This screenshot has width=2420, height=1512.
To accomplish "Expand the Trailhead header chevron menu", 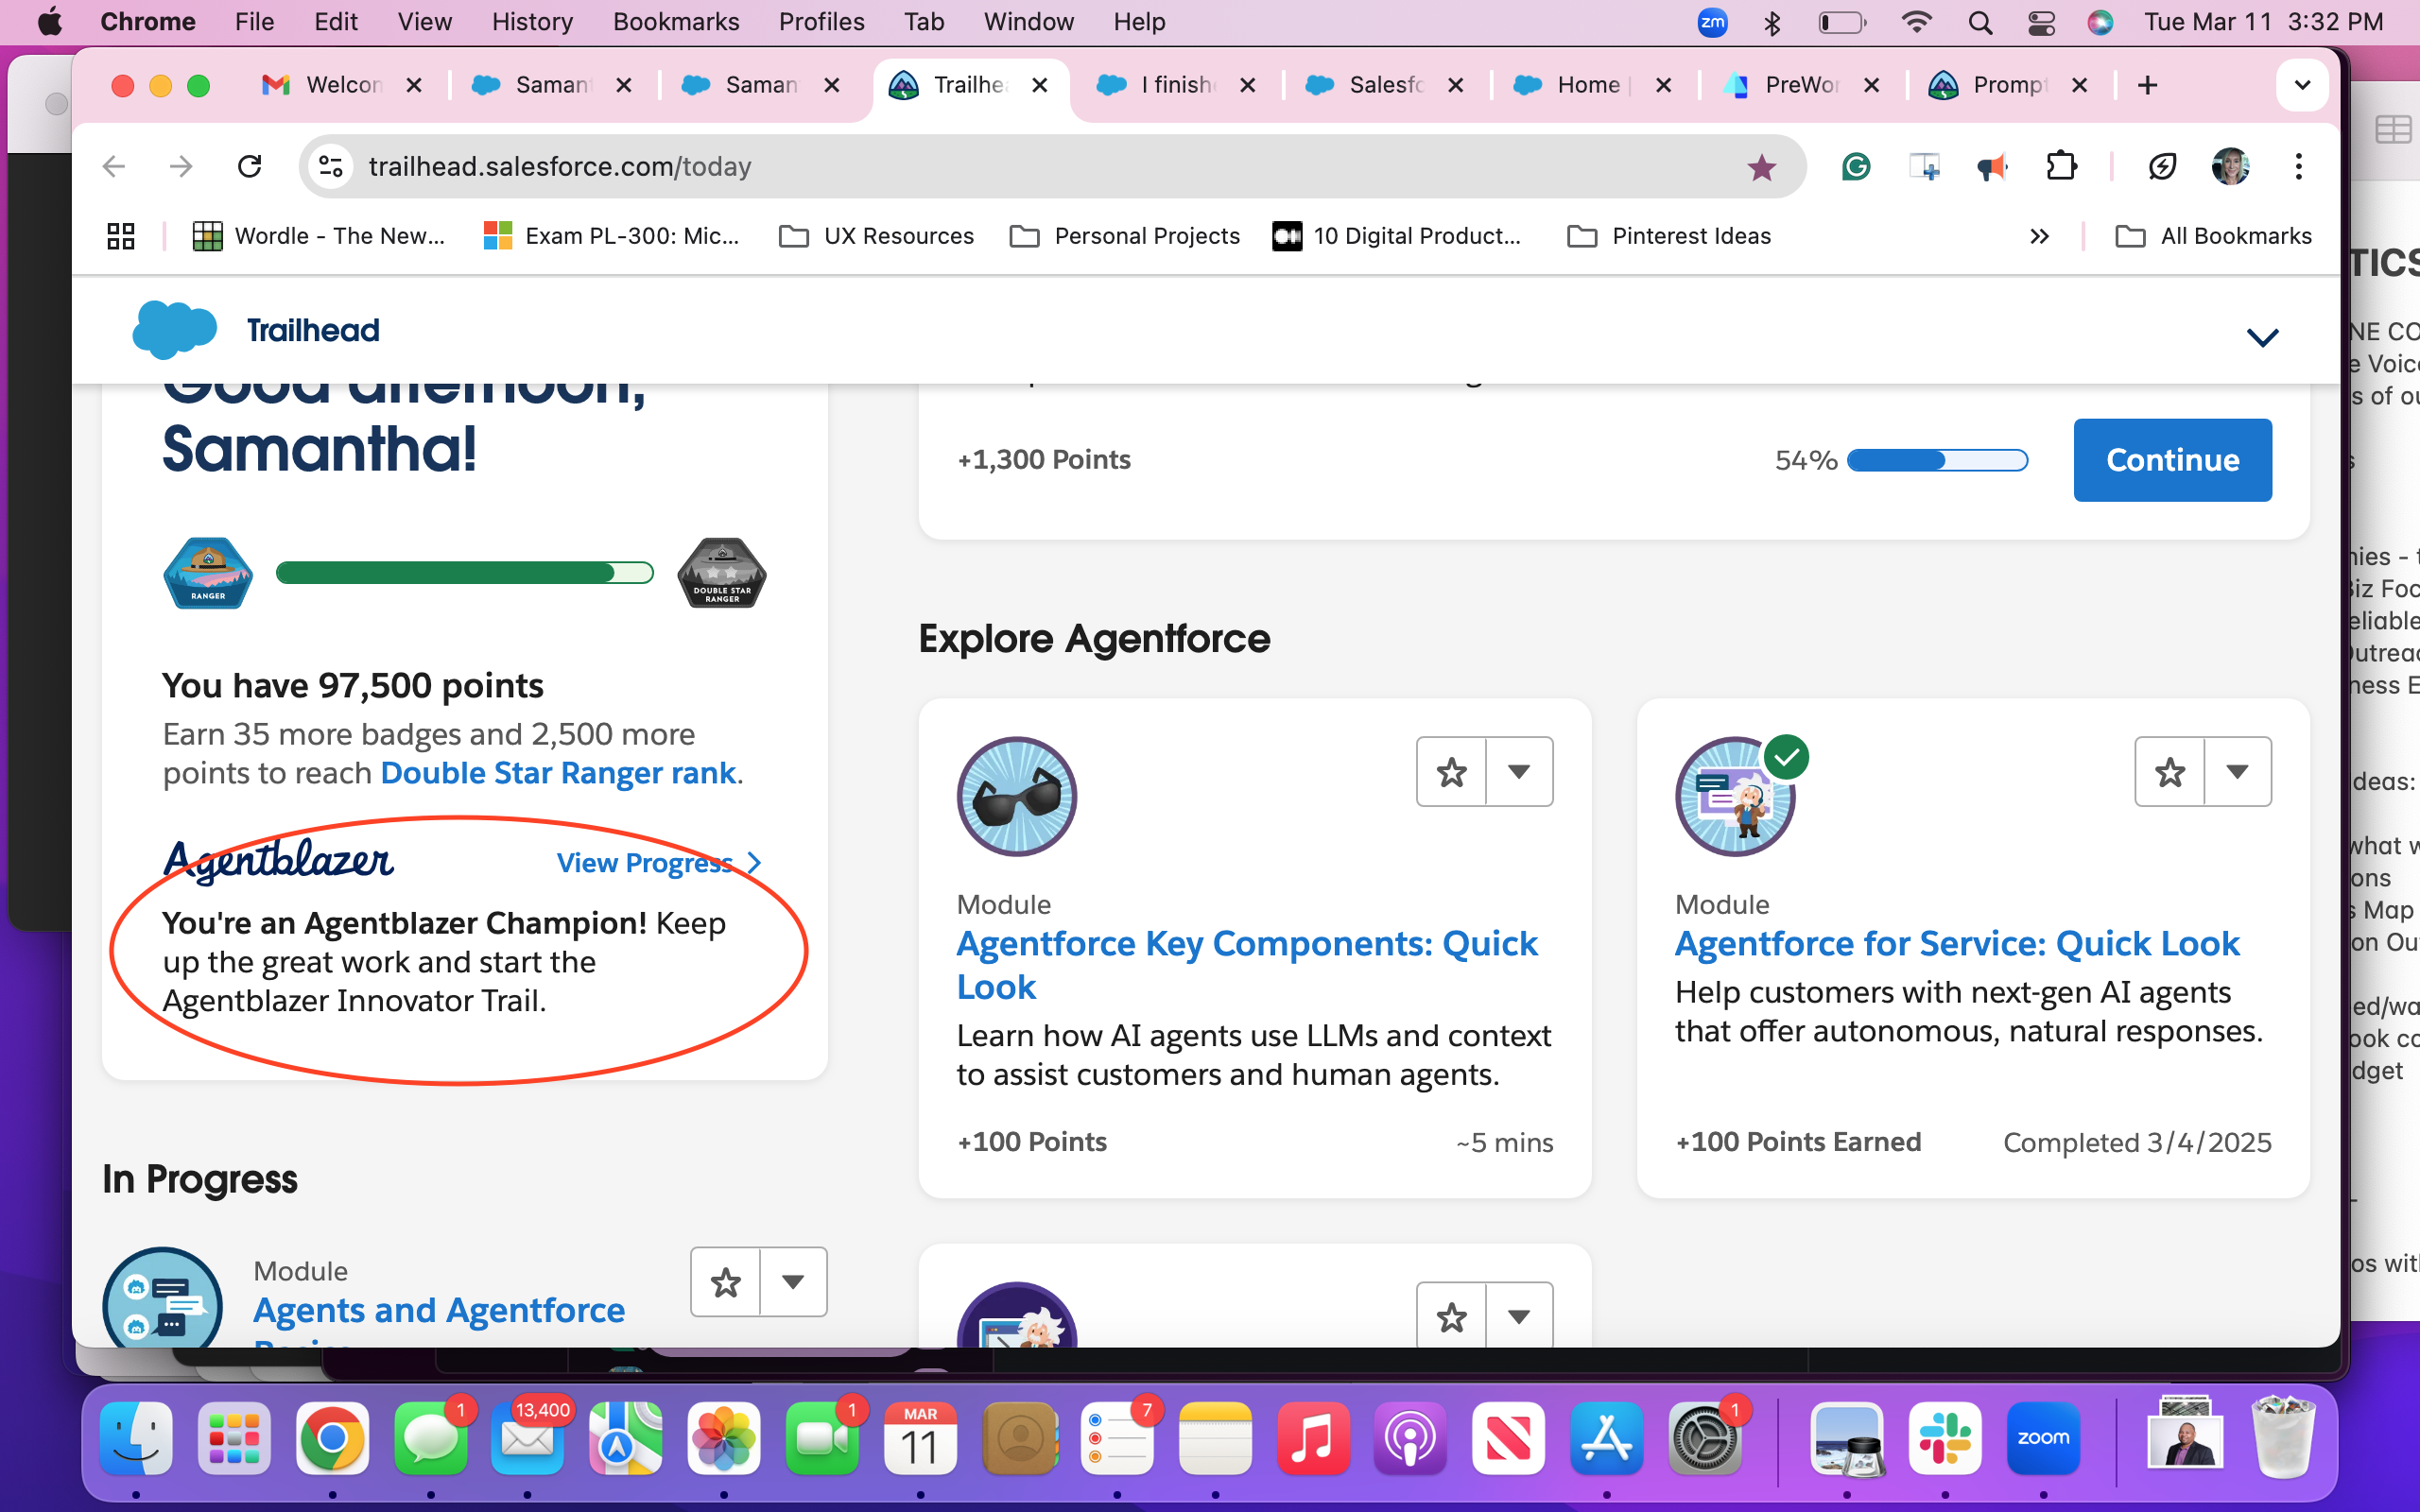I will pos(2262,337).
